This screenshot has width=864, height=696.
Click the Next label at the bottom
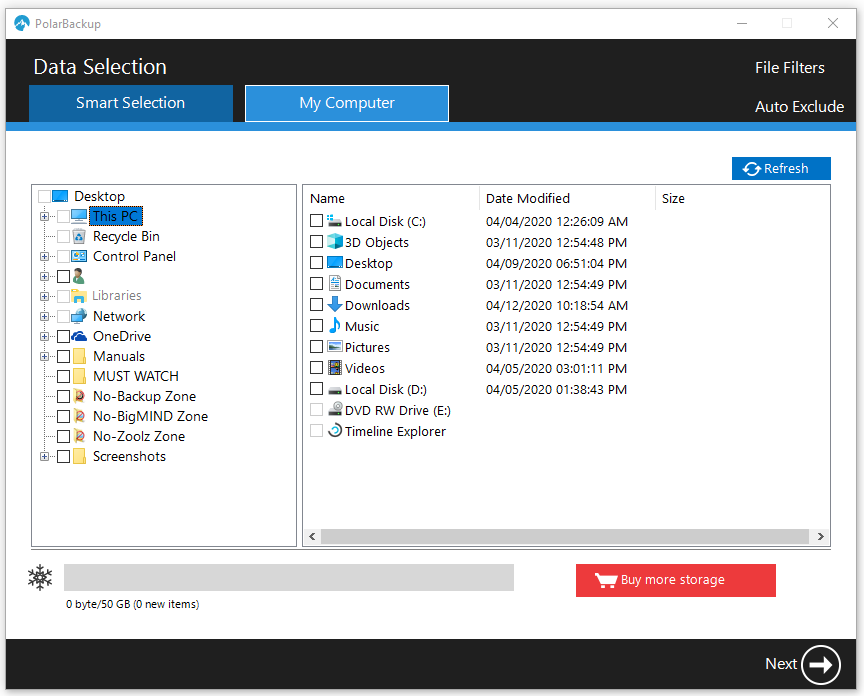pyautogui.click(x=781, y=663)
